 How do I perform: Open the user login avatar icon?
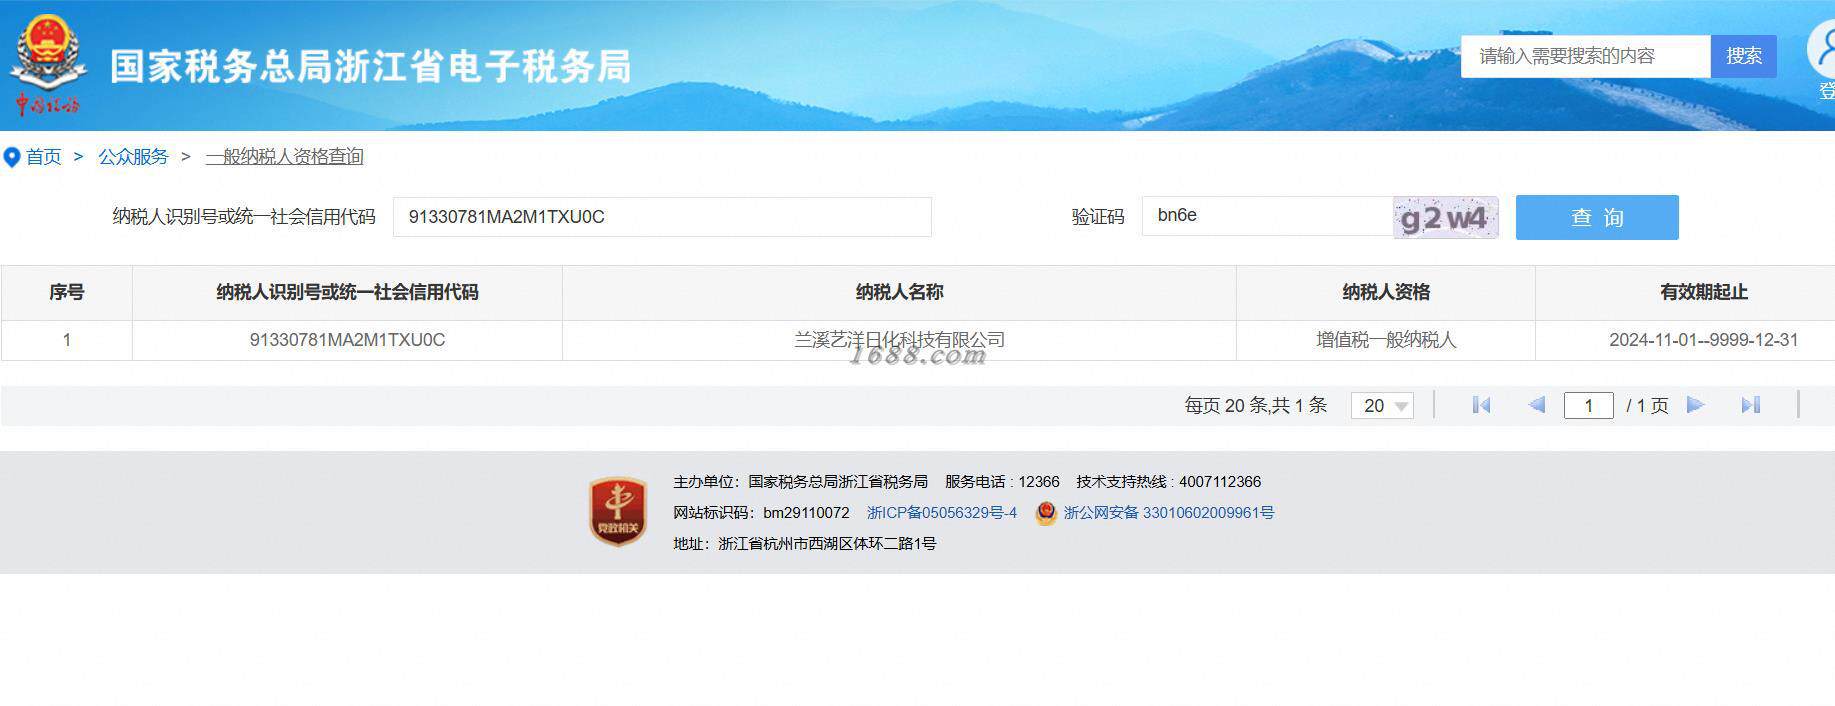click(x=1823, y=50)
